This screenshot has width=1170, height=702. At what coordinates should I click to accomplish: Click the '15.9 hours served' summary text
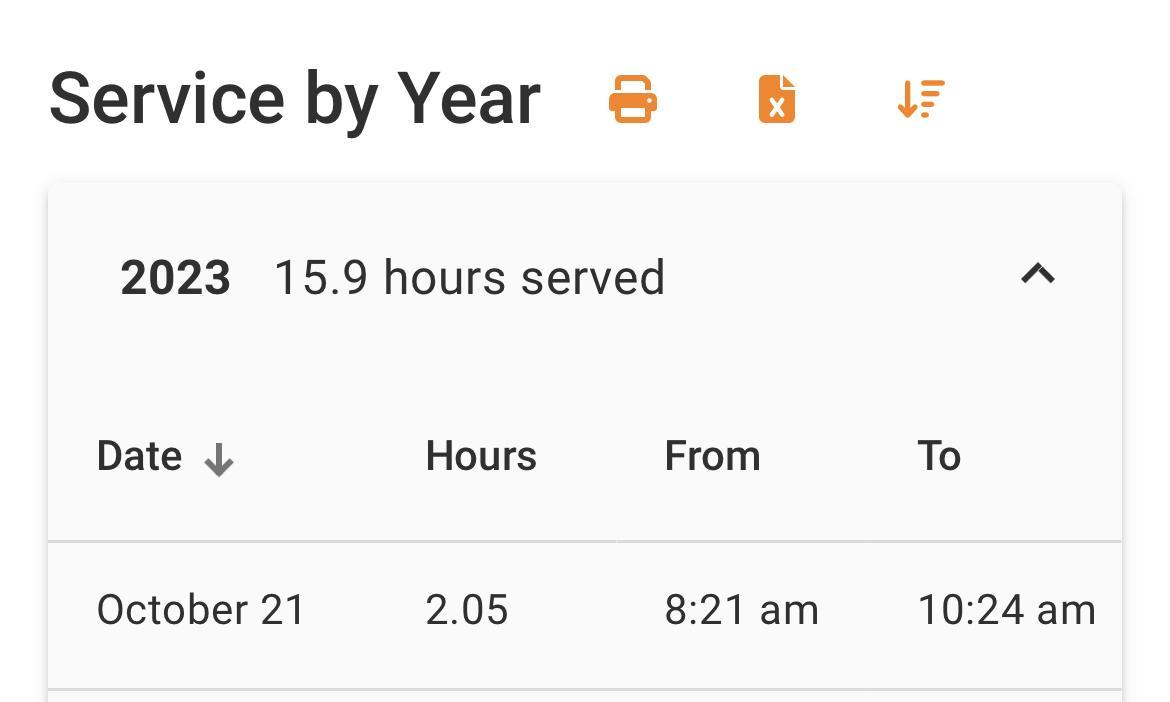(469, 278)
